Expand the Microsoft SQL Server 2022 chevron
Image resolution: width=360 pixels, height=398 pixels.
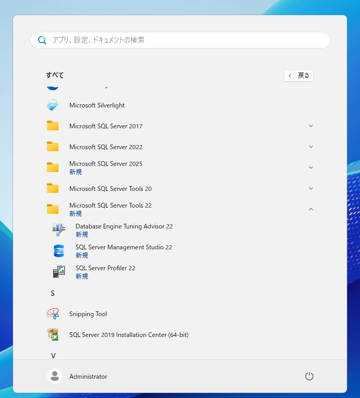[x=311, y=147]
